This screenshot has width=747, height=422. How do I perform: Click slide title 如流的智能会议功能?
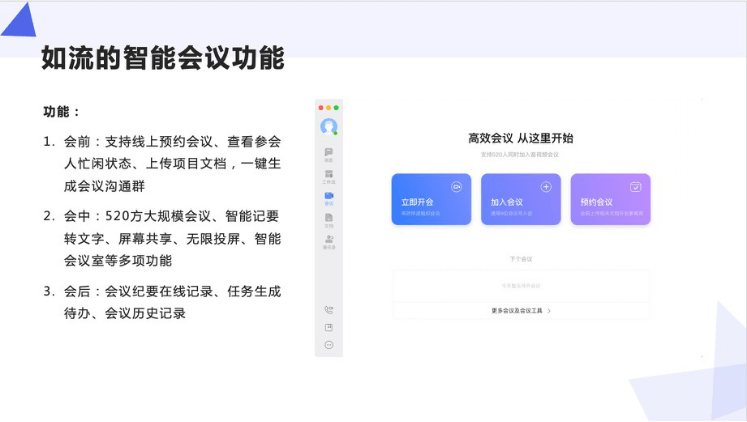(x=163, y=58)
